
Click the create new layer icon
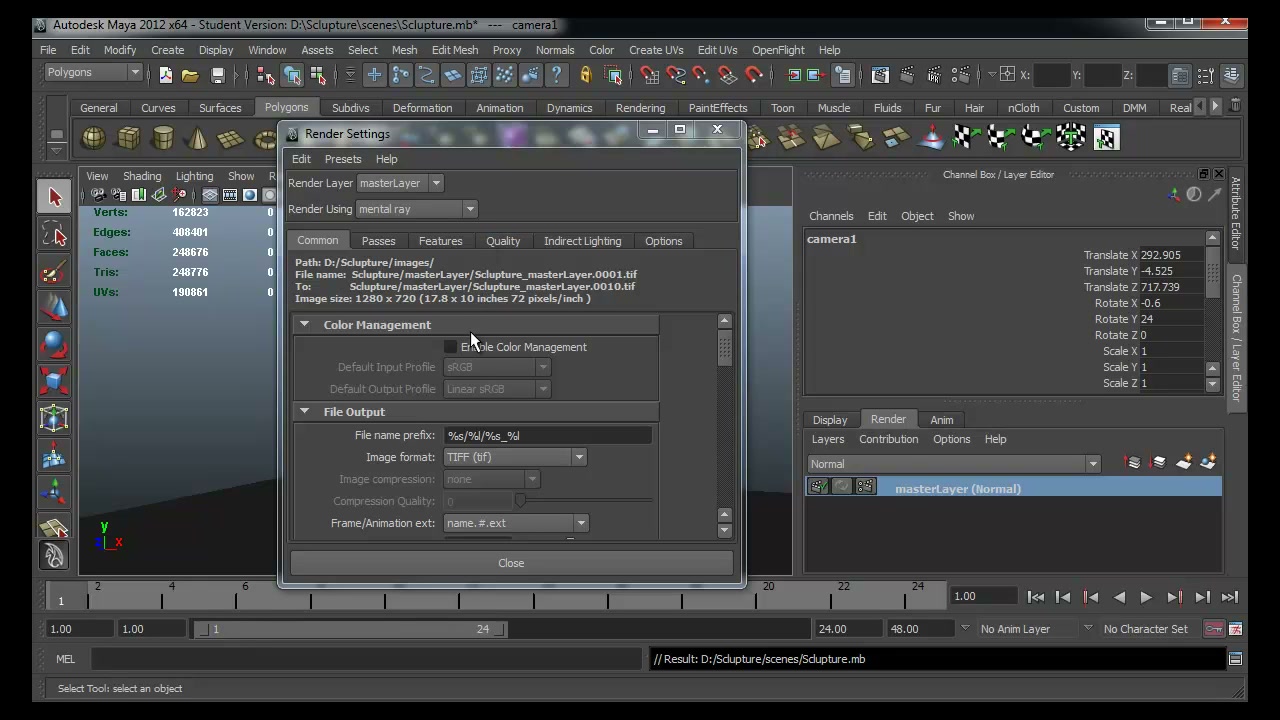pyautogui.click(x=1184, y=462)
